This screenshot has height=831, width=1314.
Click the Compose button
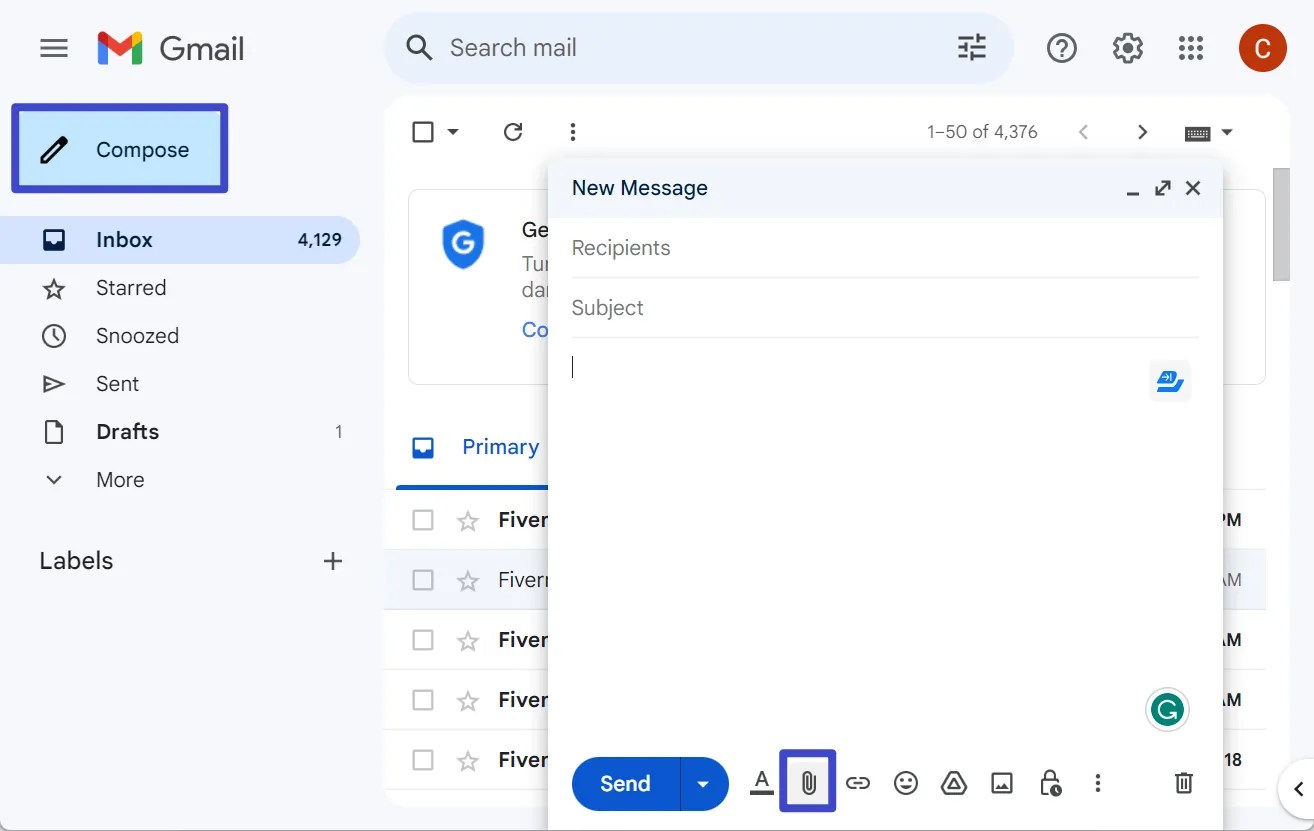pos(120,147)
